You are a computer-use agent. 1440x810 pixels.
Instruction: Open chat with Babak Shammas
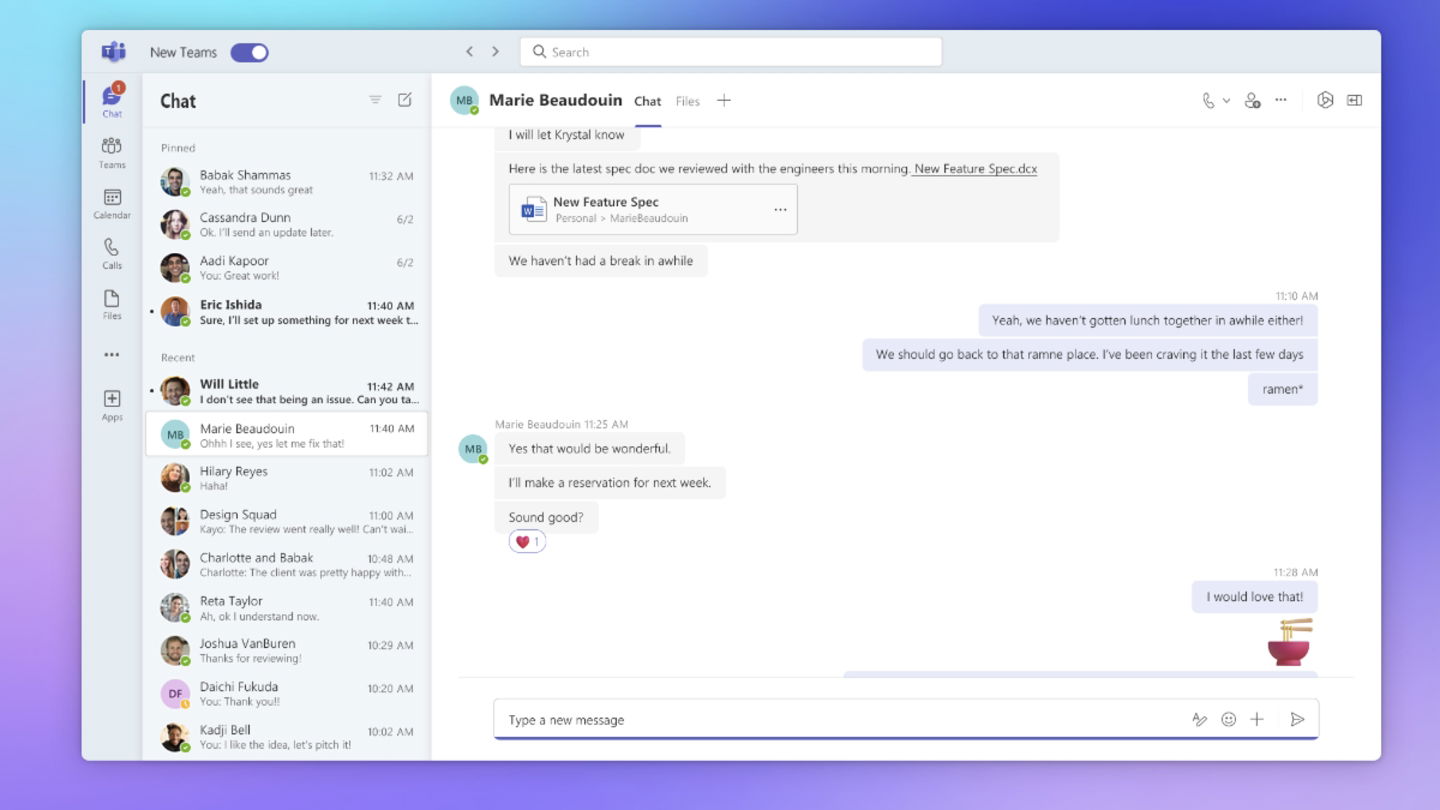point(287,182)
